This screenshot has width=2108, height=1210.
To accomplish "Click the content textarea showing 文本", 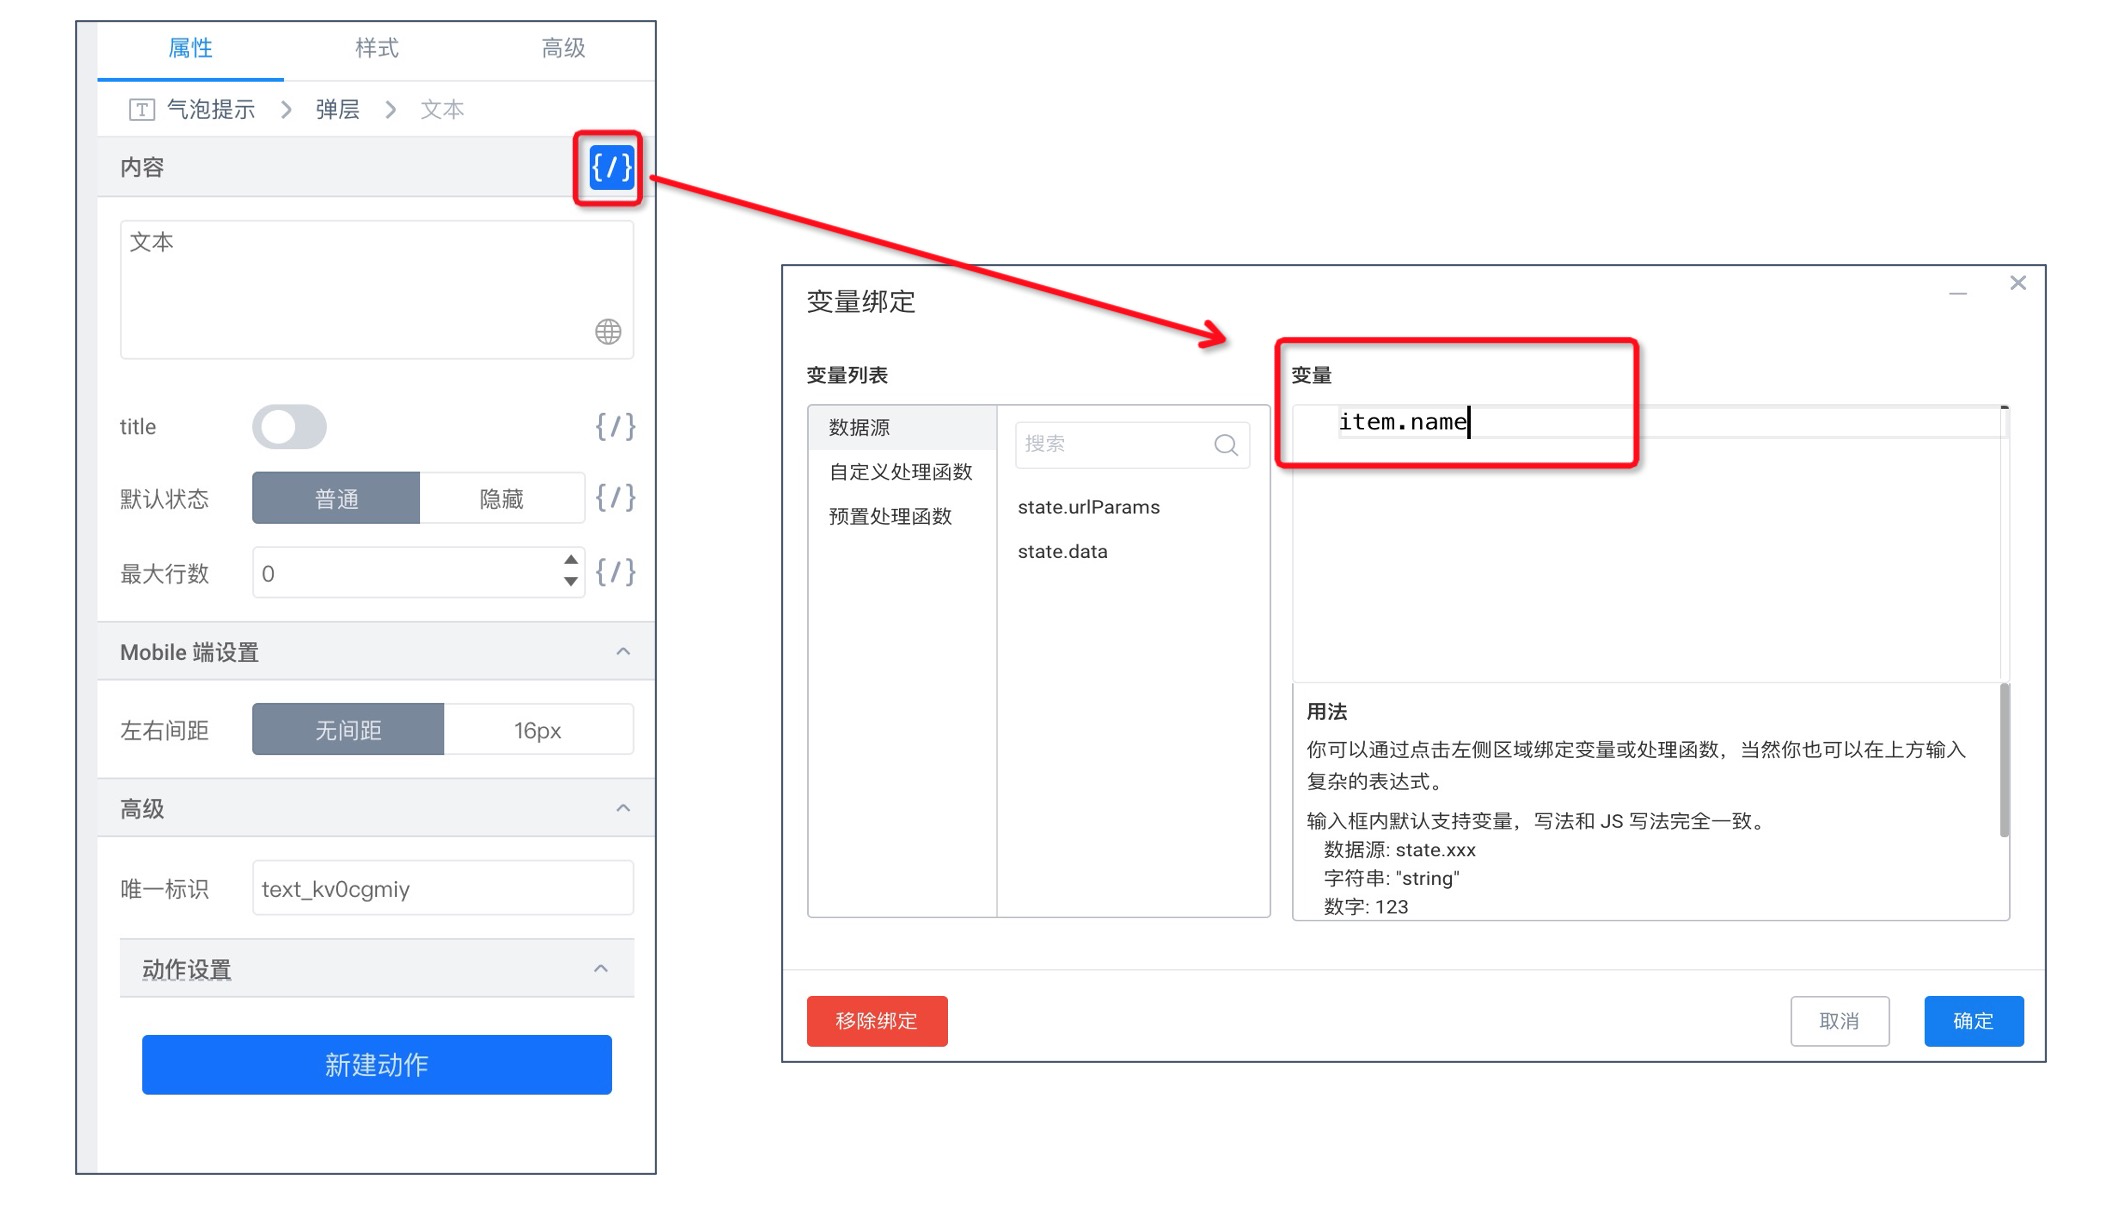I will click(x=377, y=289).
